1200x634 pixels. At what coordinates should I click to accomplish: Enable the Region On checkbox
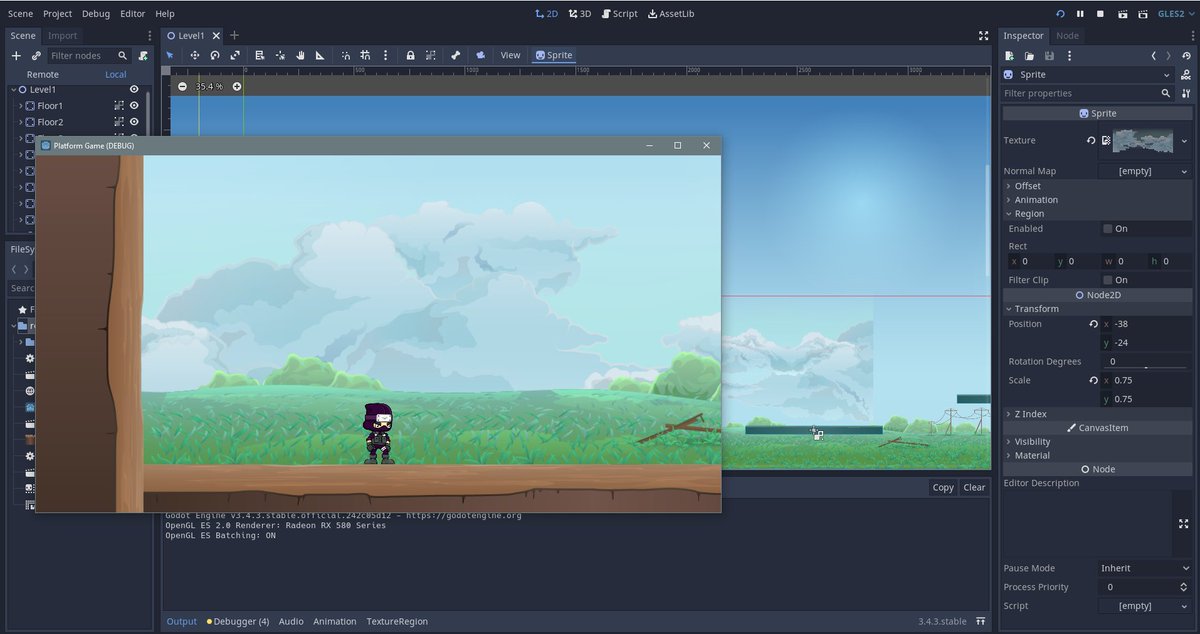tap(1110, 228)
